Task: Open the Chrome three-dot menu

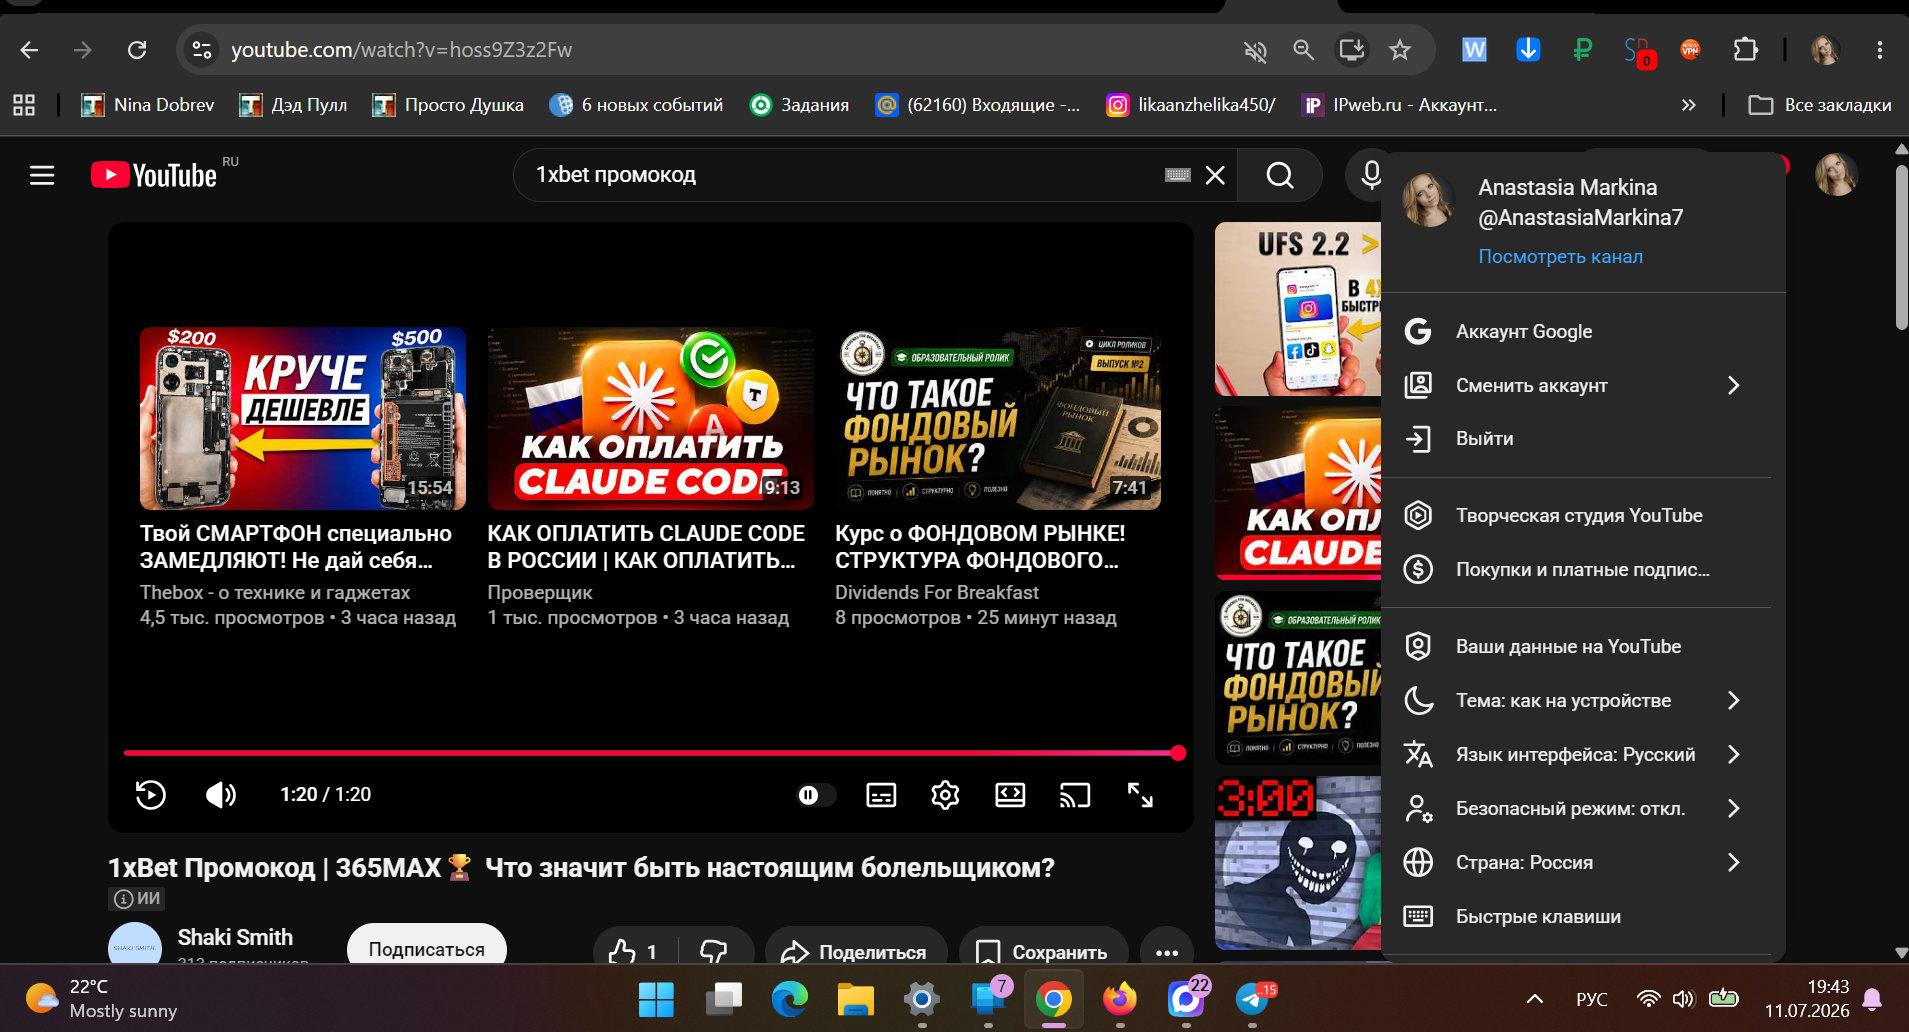Action: [1880, 50]
